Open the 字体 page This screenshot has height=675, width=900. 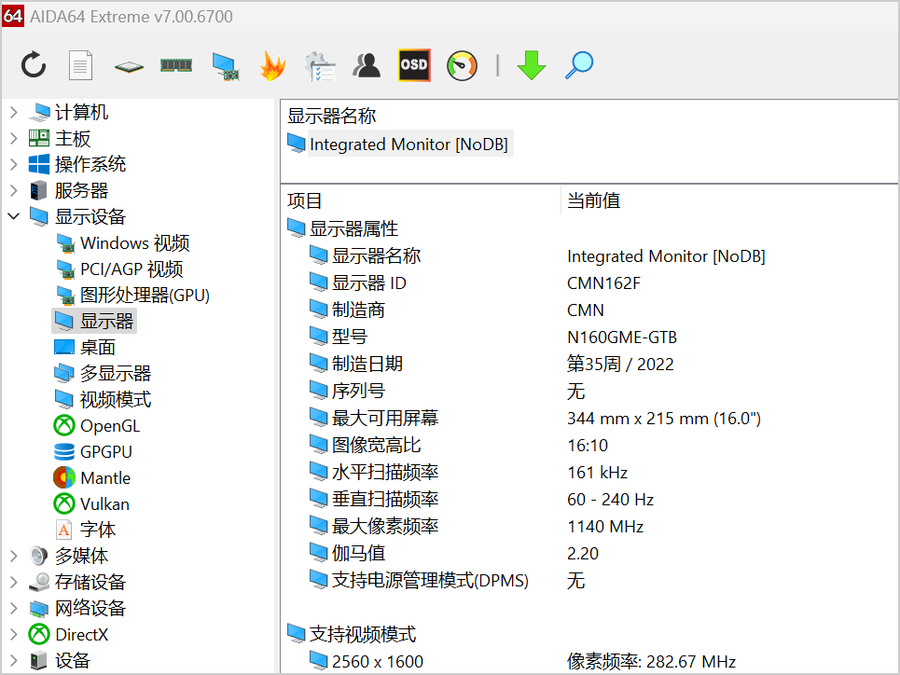98,530
